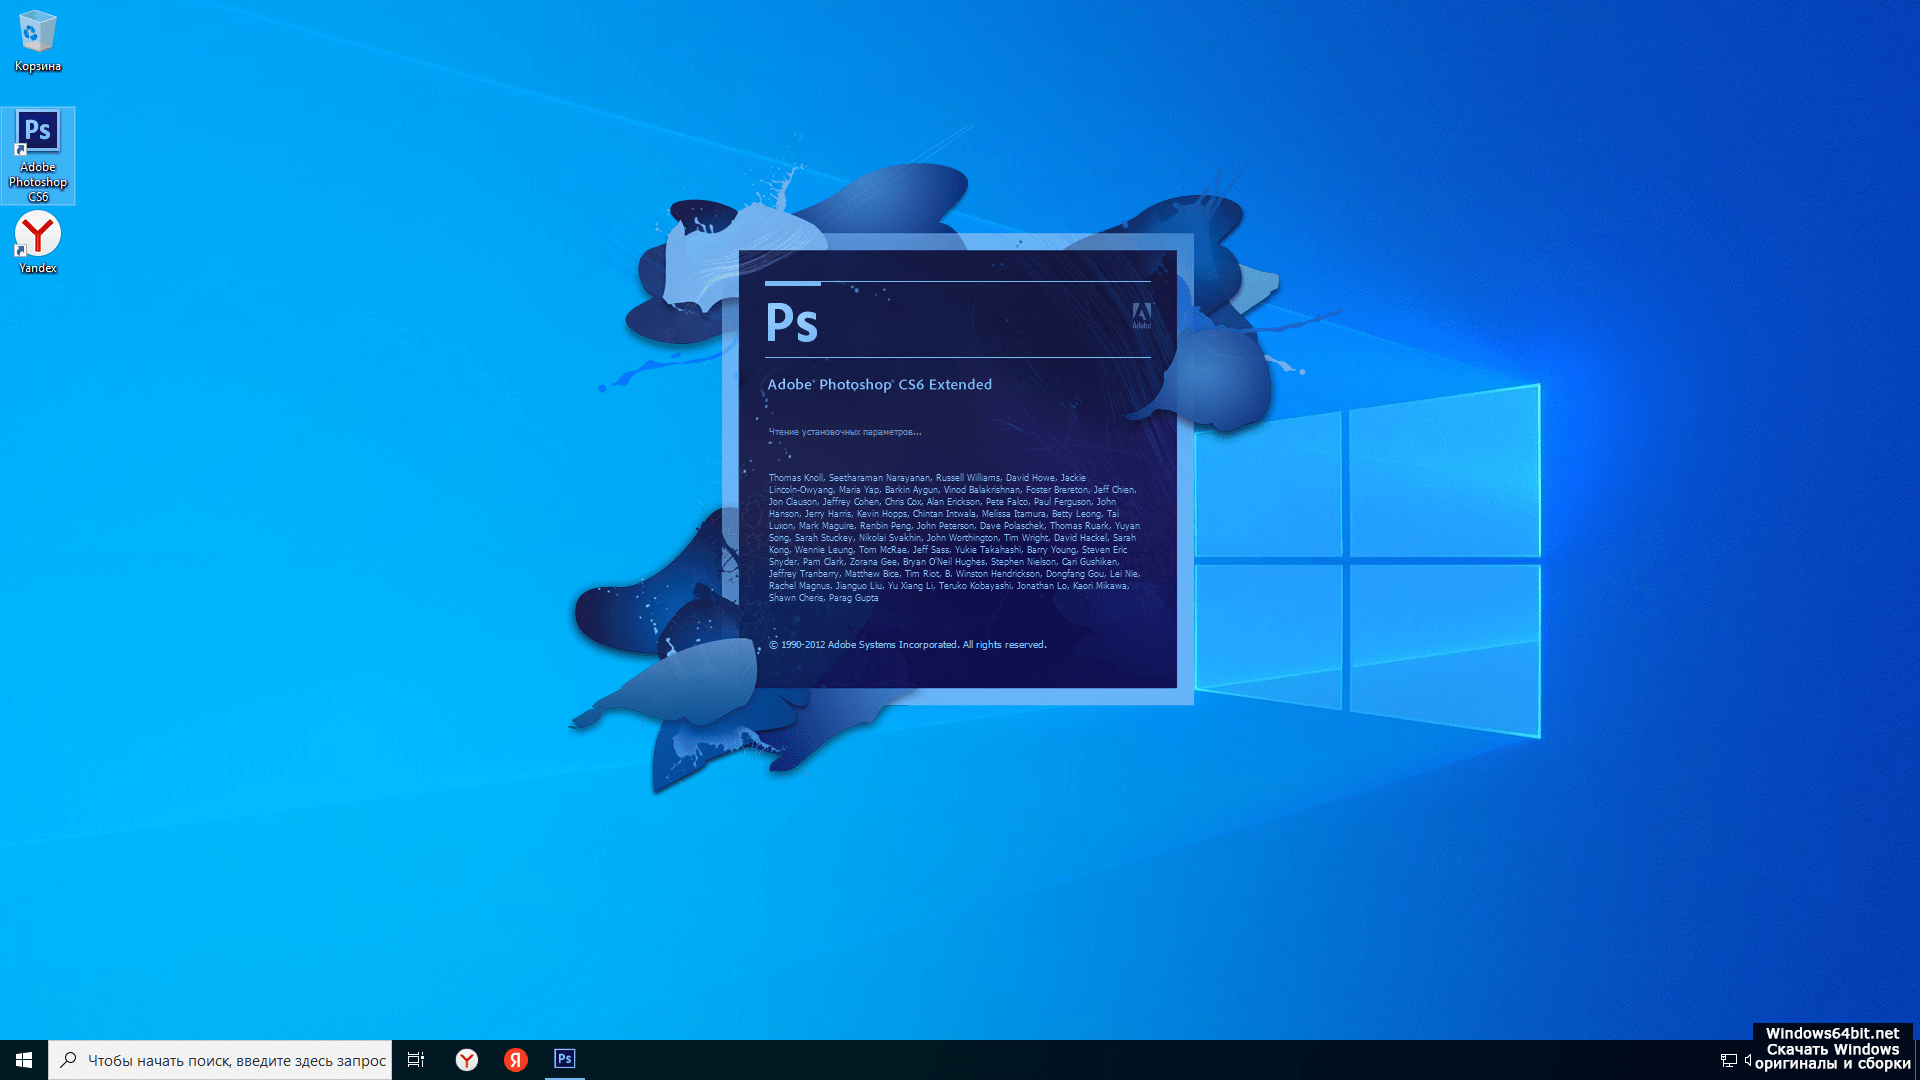Click the Photoshop Ps taskbar button
Image resolution: width=1920 pixels, height=1080 pixels.
[x=564, y=1059]
